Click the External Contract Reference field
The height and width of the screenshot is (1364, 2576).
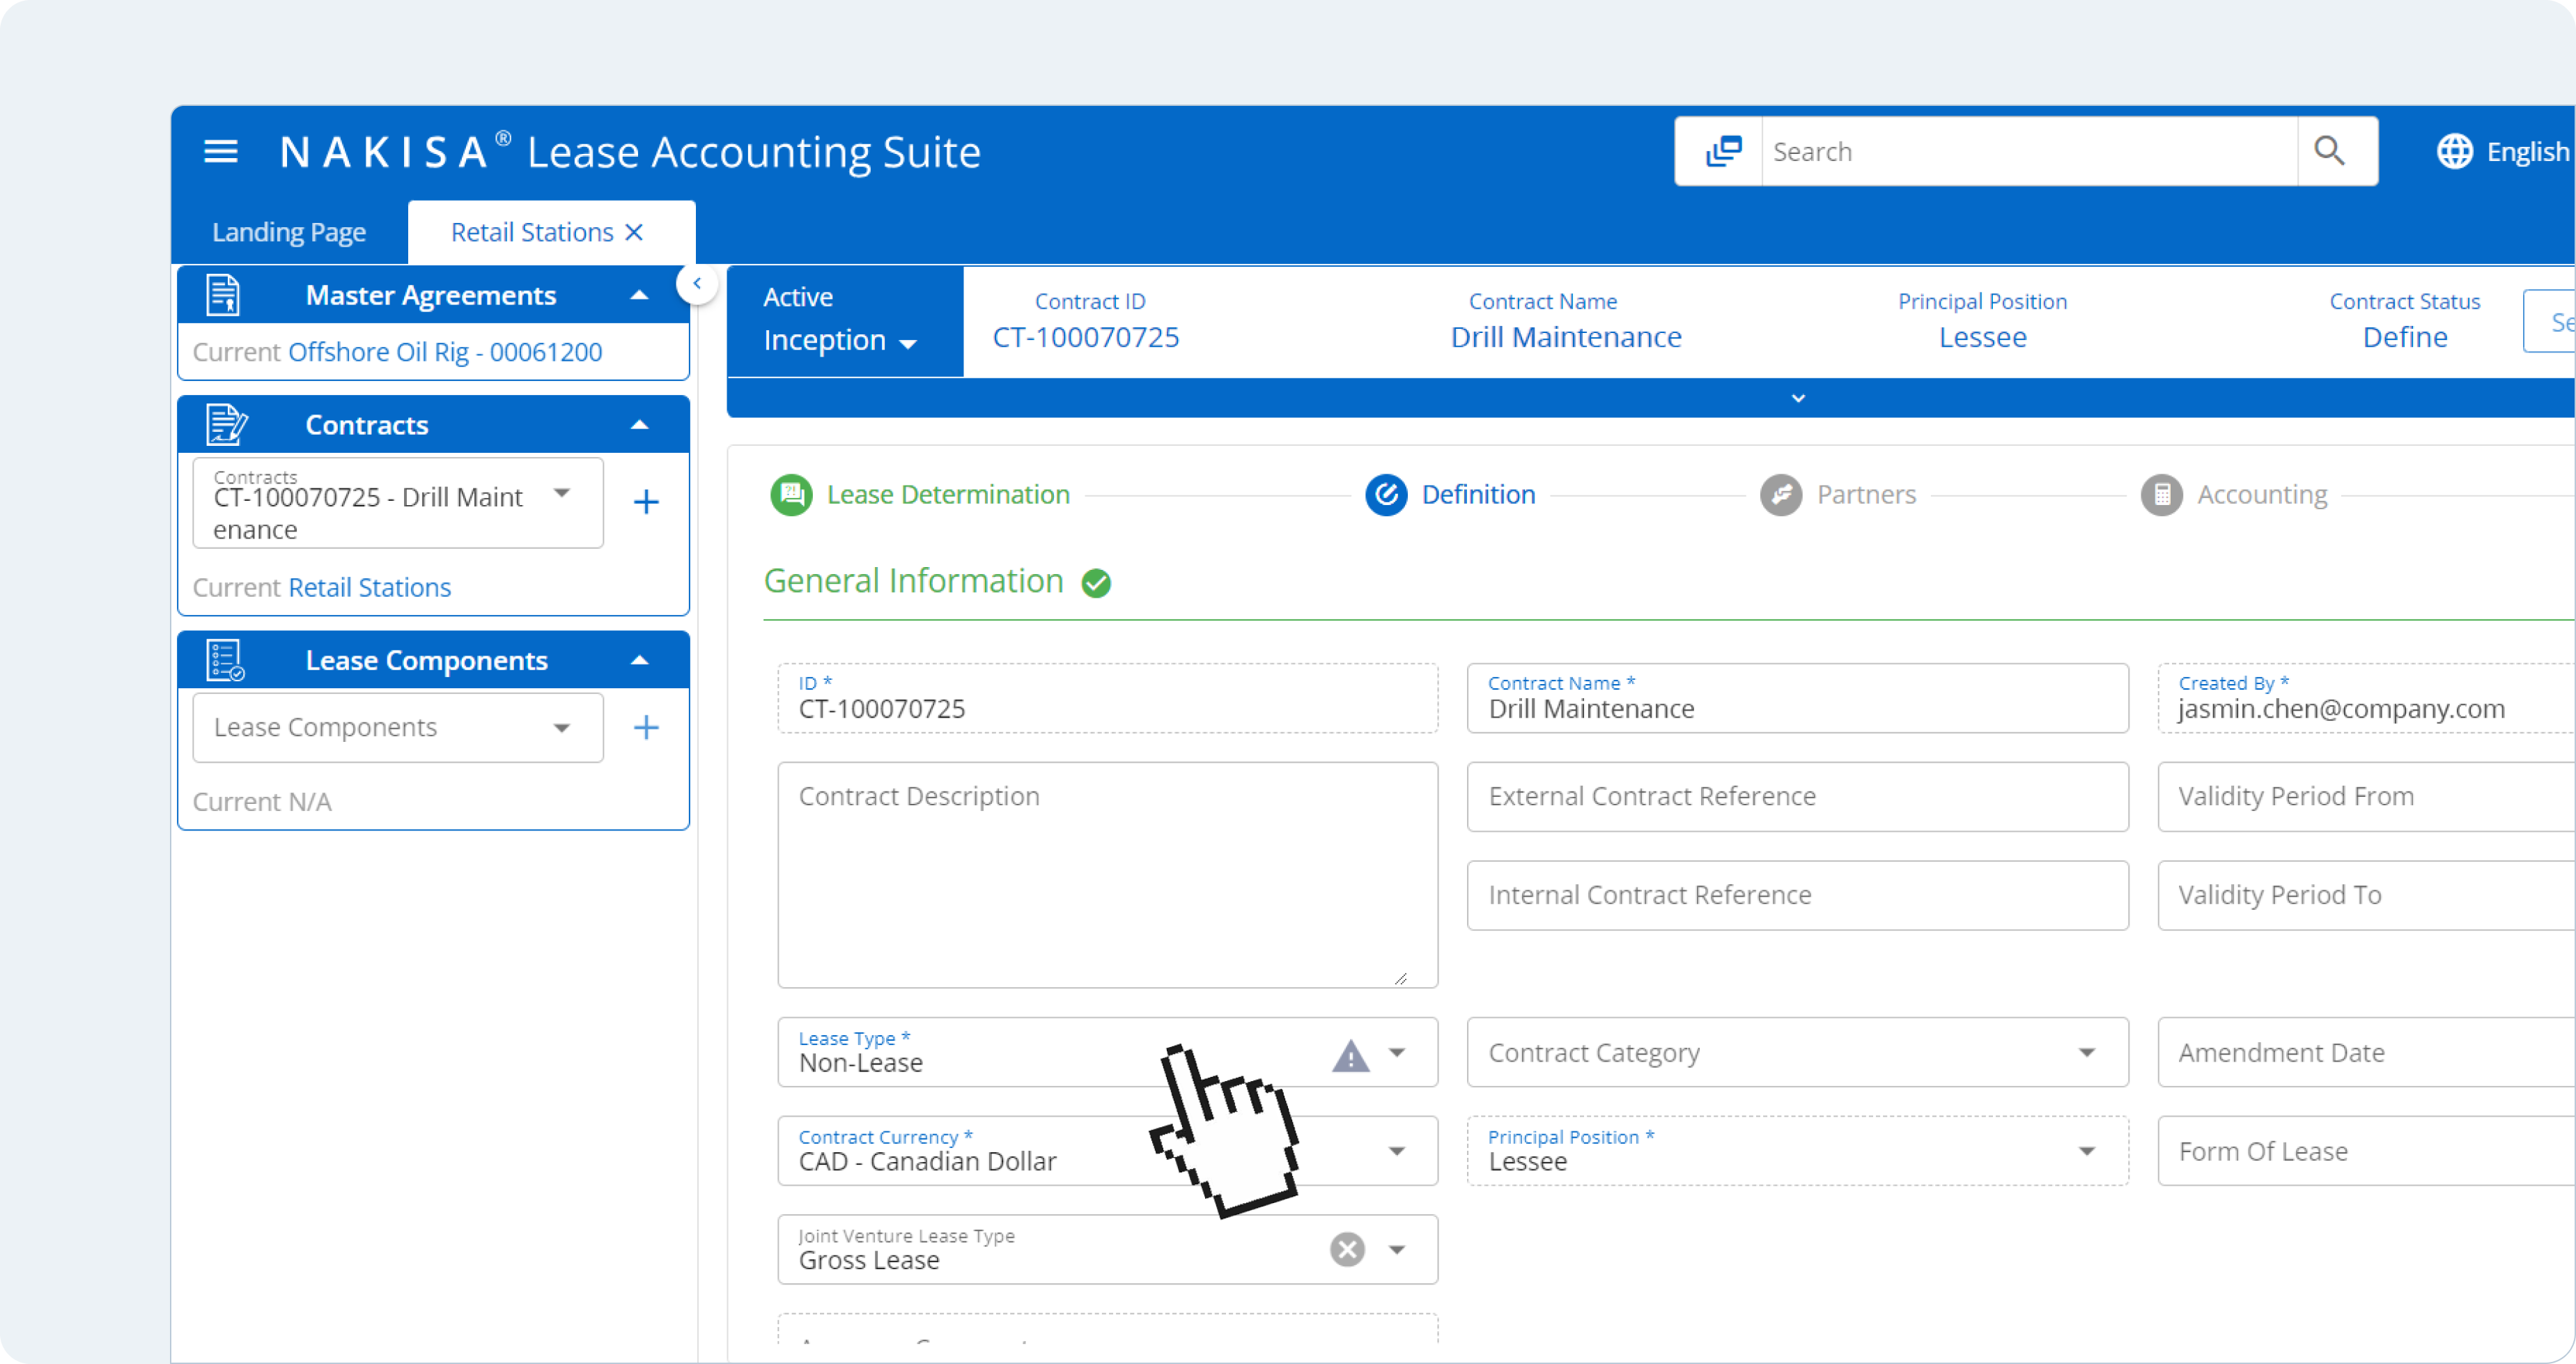(1797, 797)
